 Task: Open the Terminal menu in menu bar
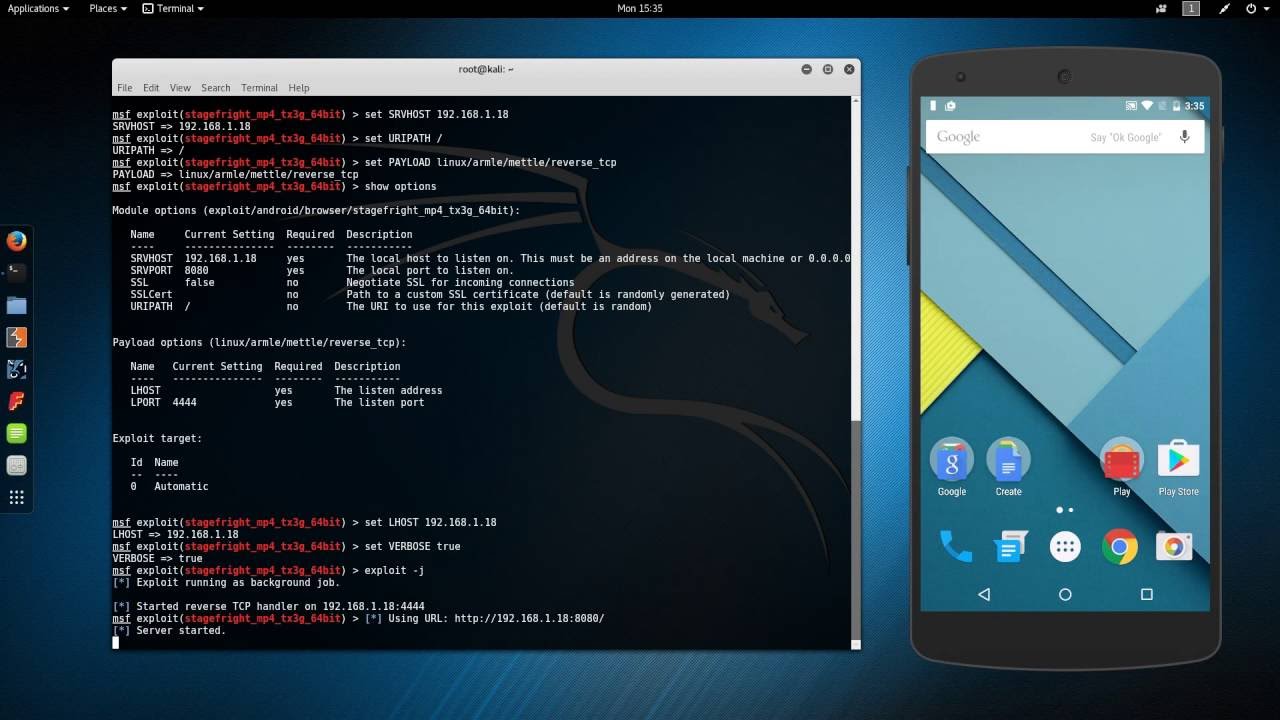click(259, 88)
